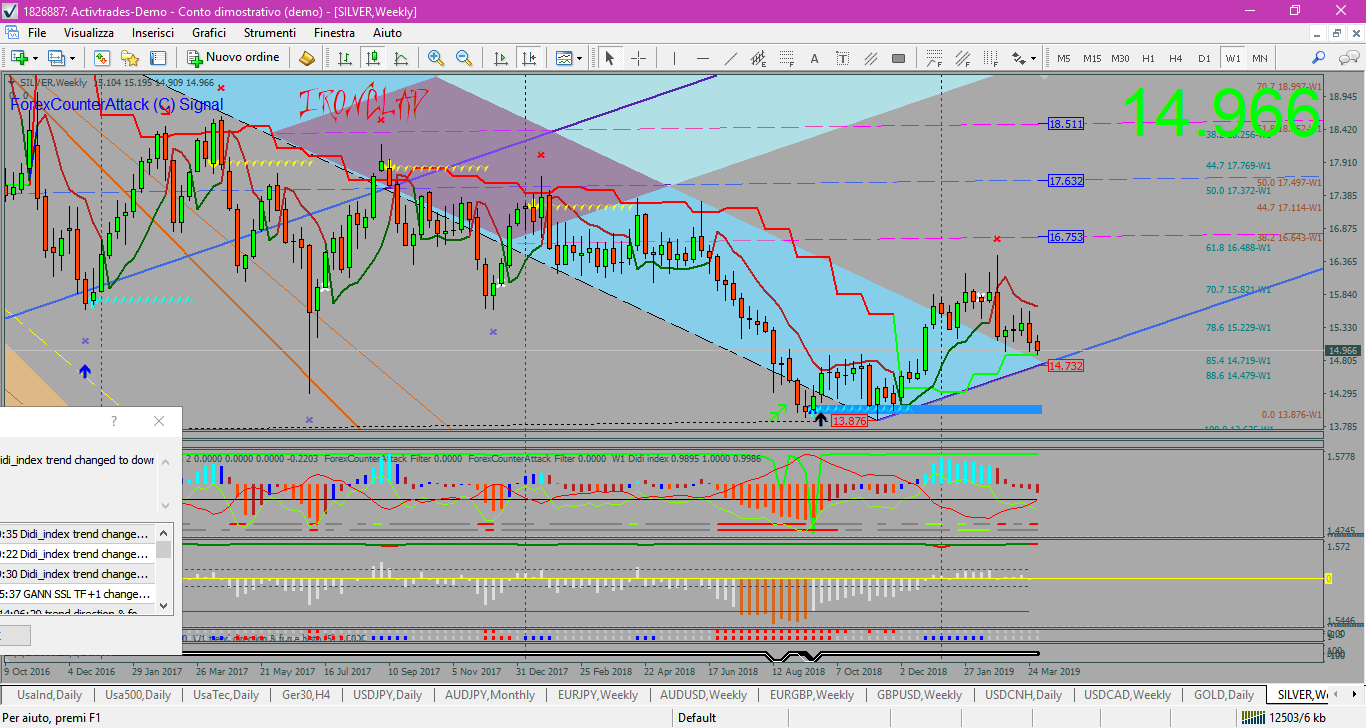This screenshot has width=1366, height=728.
Task: Switch chart to candlesticks mode
Action: coord(372,58)
